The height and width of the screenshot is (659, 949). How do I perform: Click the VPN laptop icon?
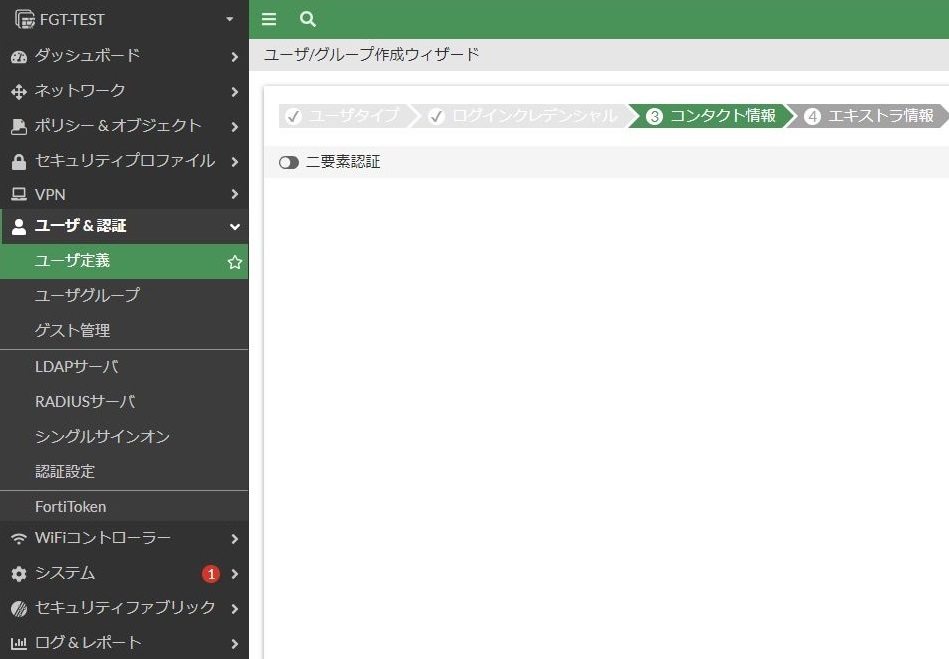[19, 194]
